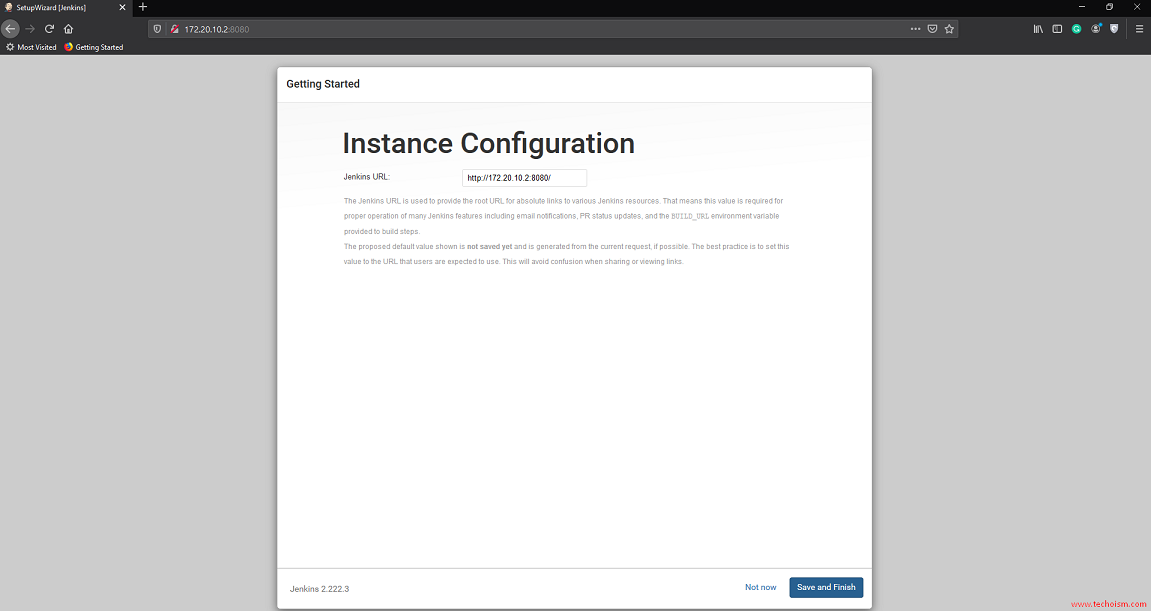Reload the page with the refresh icon

tap(49, 29)
